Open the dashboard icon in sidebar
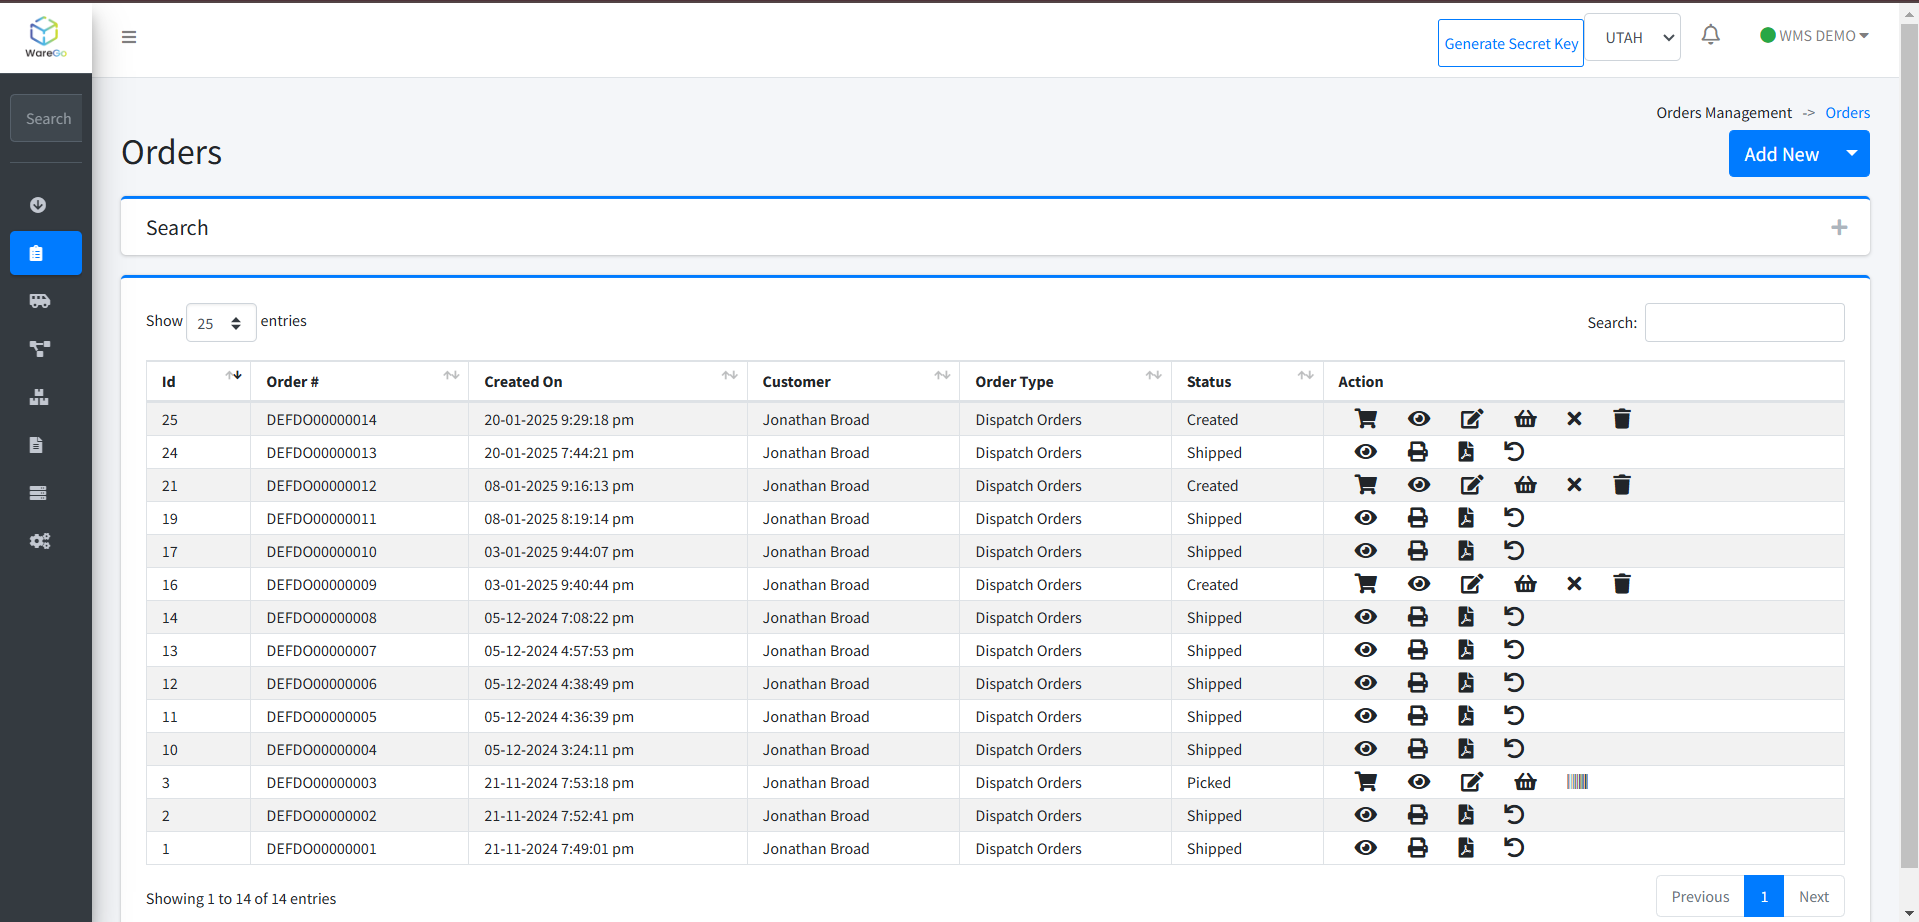 click(x=38, y=205)
